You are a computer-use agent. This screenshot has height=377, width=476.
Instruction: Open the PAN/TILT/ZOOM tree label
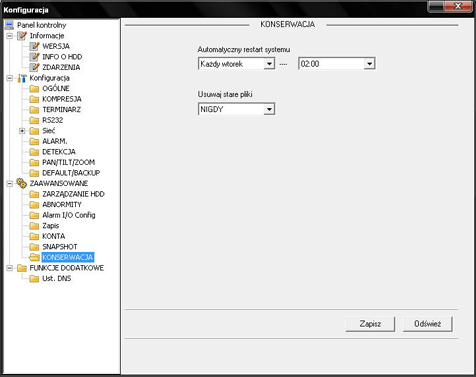[x=68, y=162]
